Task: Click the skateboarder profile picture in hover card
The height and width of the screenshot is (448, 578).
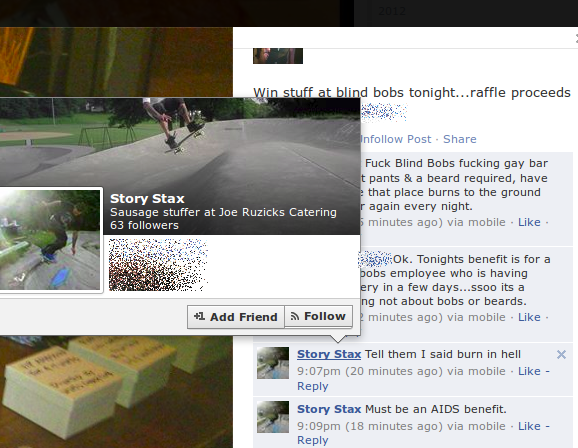Action: click(49, 240)
